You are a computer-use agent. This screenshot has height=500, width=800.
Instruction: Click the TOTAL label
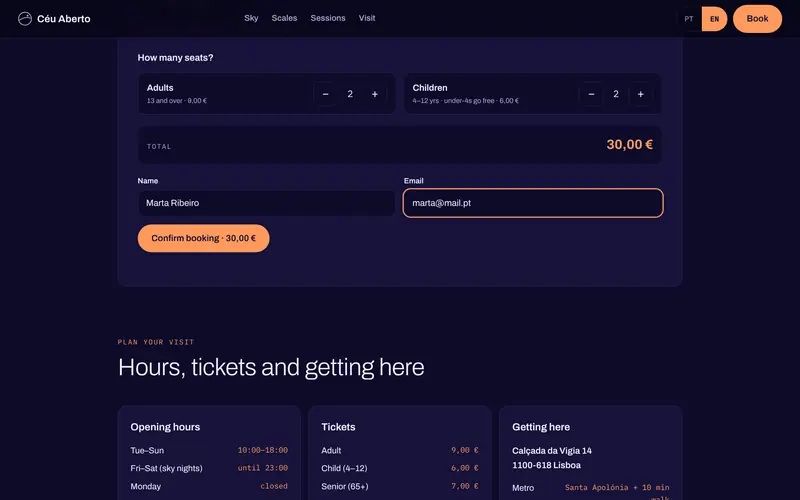point(159,146)
